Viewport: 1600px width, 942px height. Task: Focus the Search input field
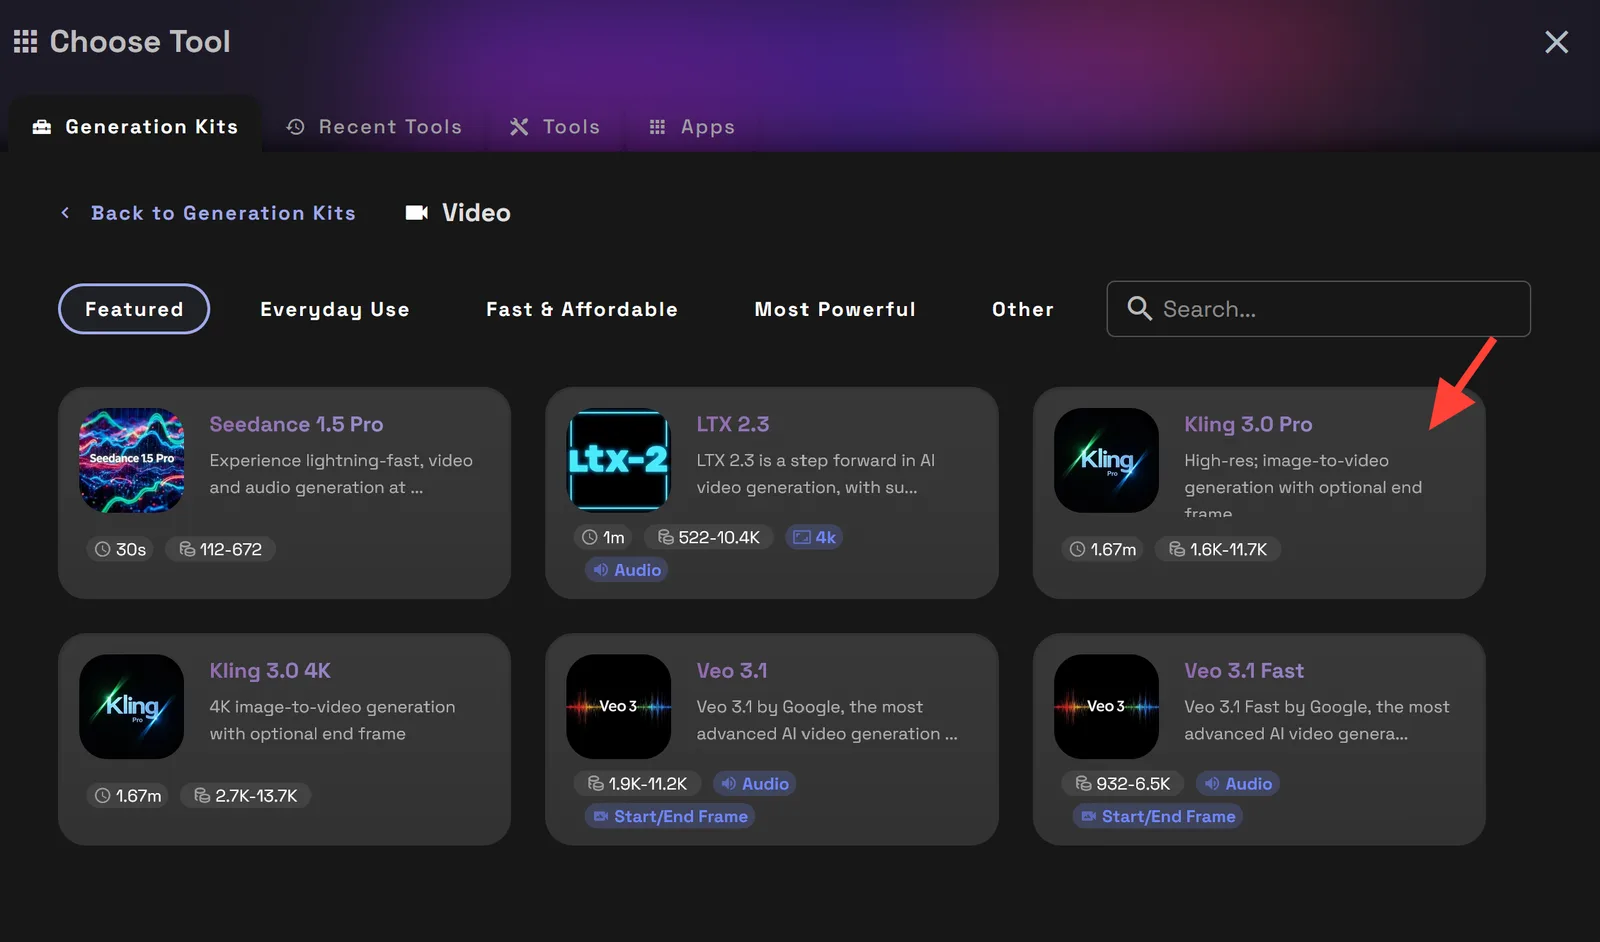1318,309
